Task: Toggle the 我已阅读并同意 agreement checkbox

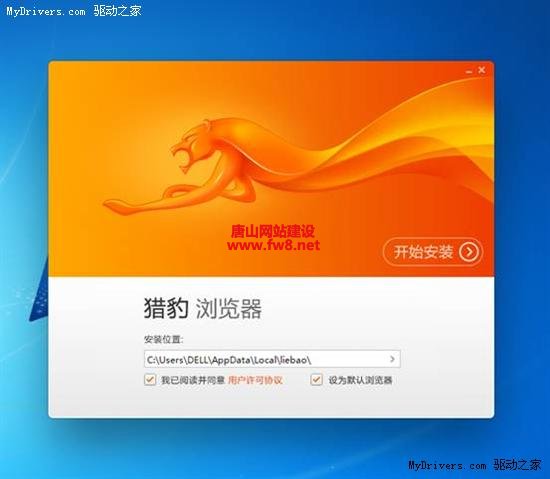Action: point(150,380)
